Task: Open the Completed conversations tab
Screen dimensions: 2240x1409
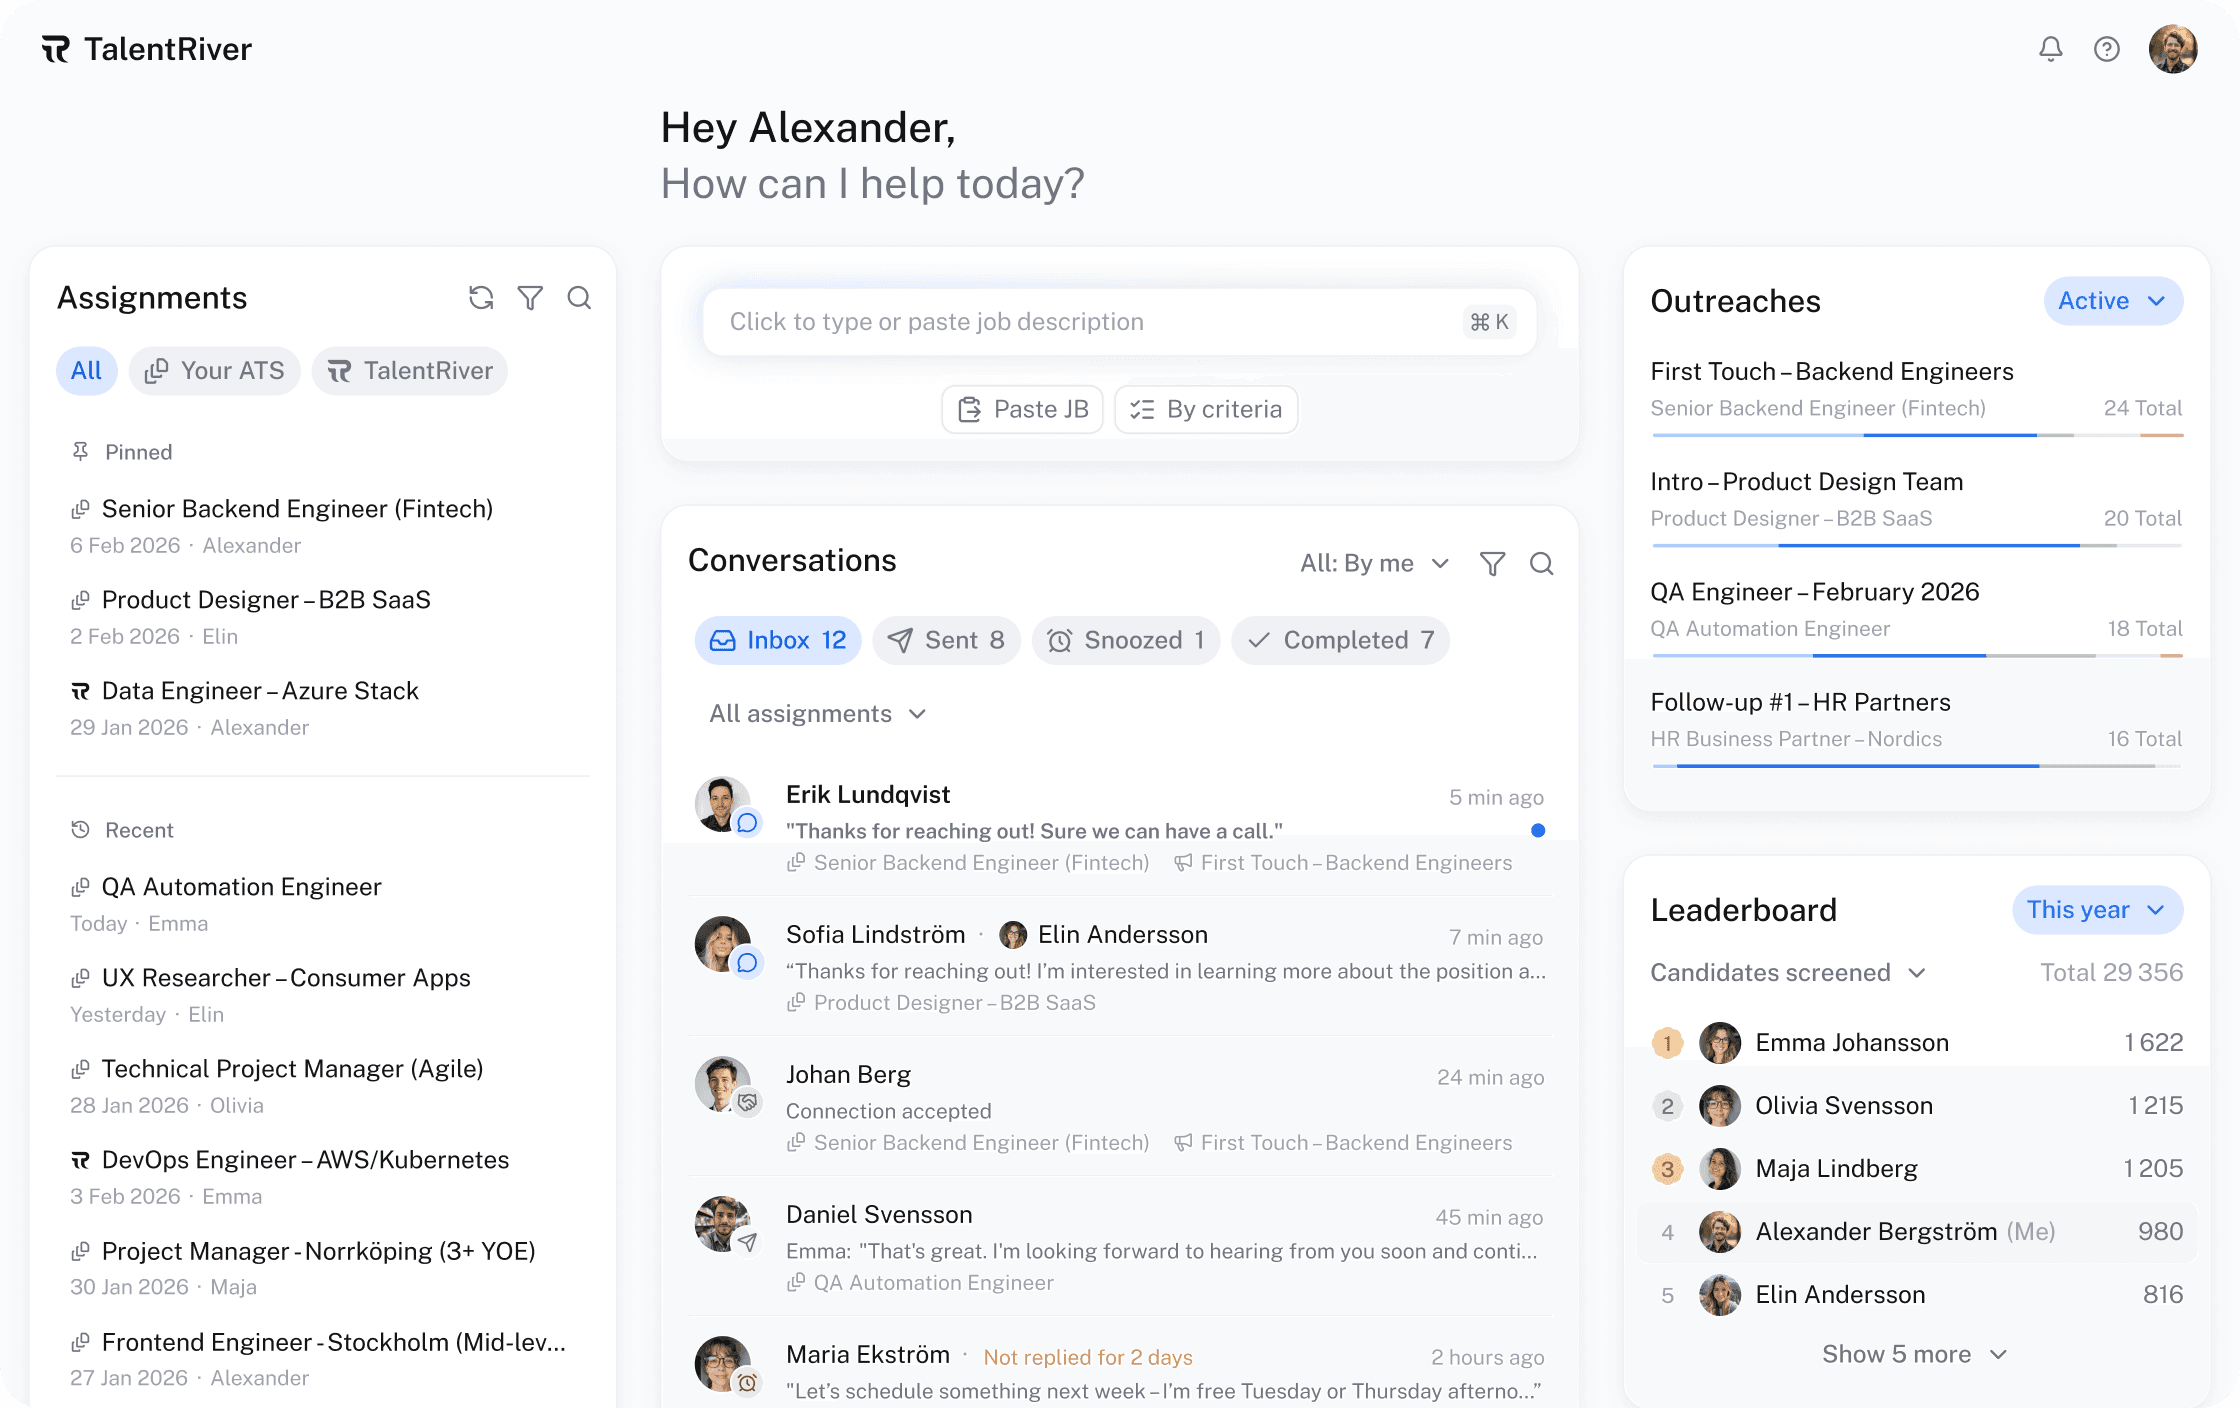Action: pyautogui.click(x=1340, y=640)
